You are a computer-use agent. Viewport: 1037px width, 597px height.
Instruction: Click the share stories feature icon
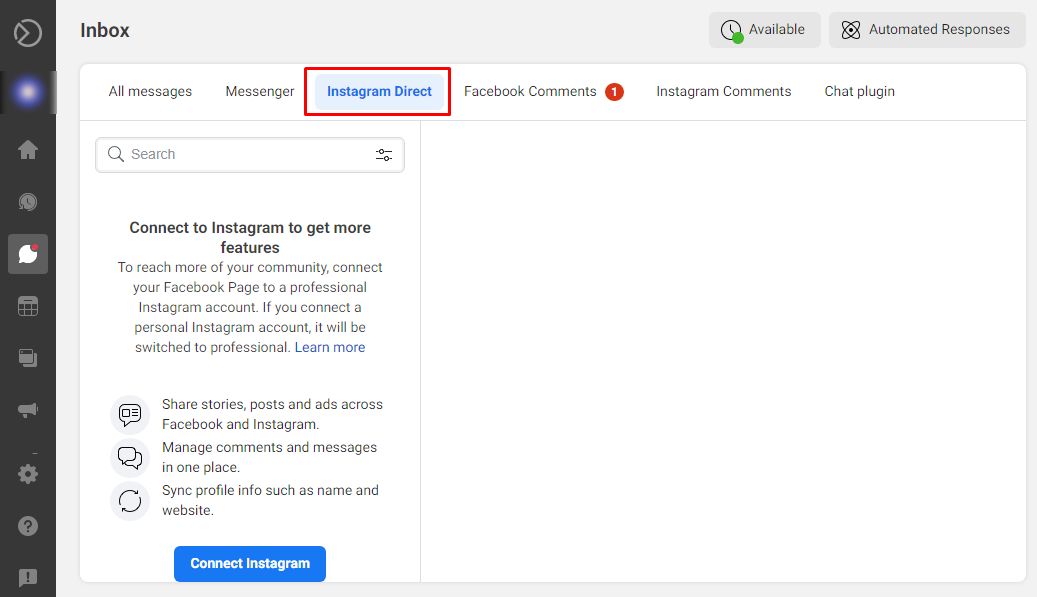click(x=130, y=415)
